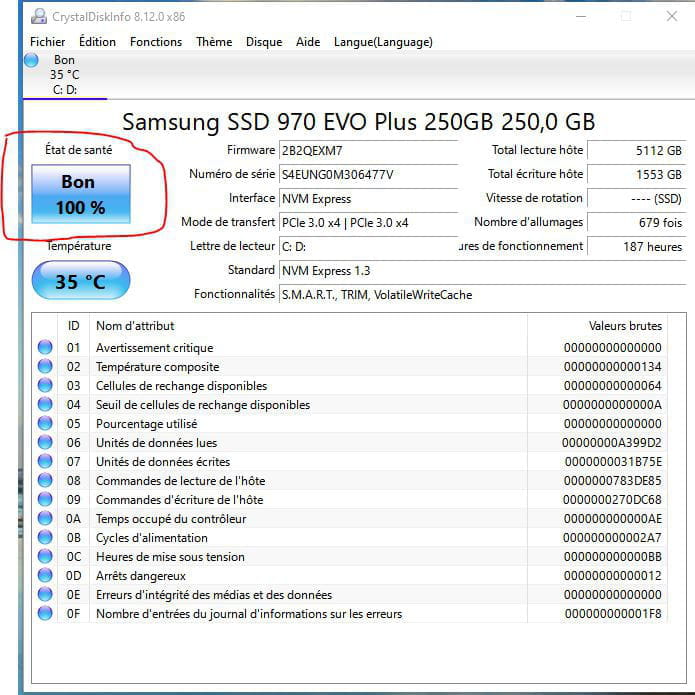Screen dimensions: 695x695
Task: Click the CrystalDiskInfo app icon in title bar
Action: (39, 16)
